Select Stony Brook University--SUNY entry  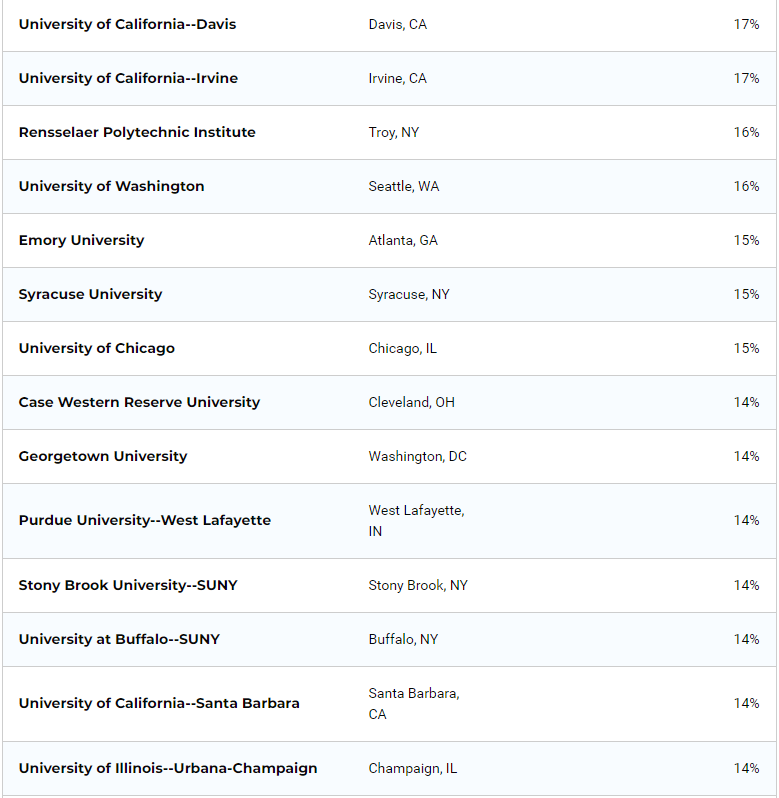pyautogui.click(x=128, y=585)
